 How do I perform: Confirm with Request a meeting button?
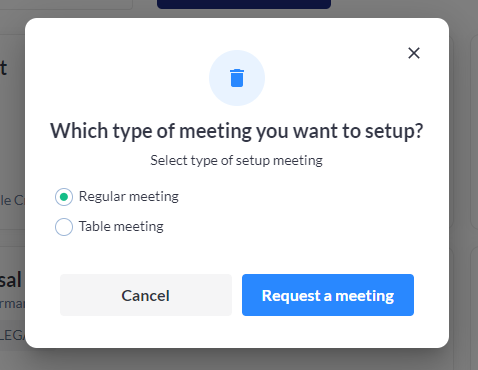coord(328,295)
